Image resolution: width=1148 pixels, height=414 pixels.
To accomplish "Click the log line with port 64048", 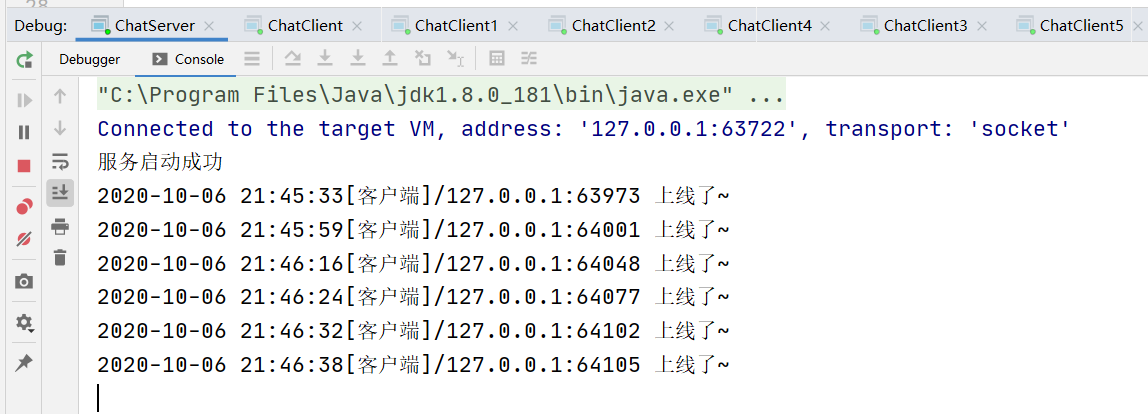I will click(x=414, y=263).
